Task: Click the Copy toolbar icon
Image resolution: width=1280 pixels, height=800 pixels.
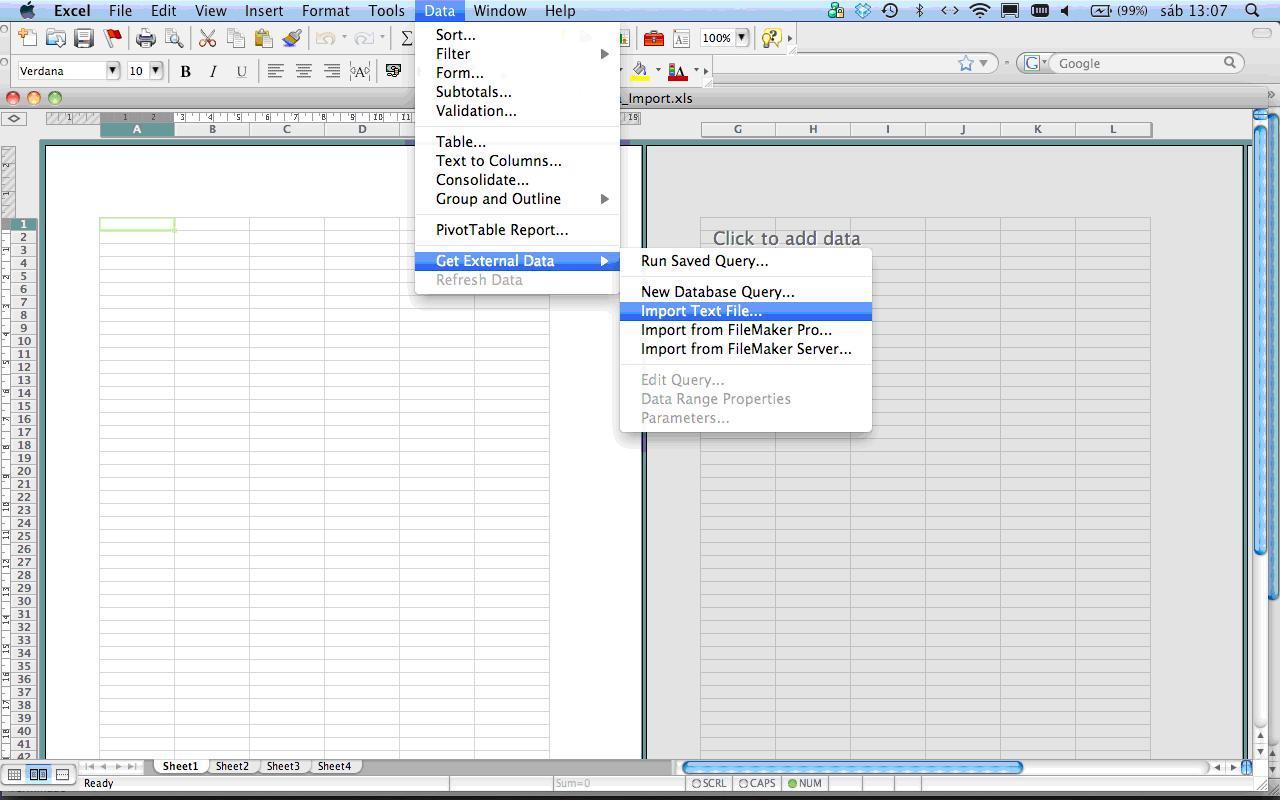Action: pyautogui.click(x=236, y=38)
